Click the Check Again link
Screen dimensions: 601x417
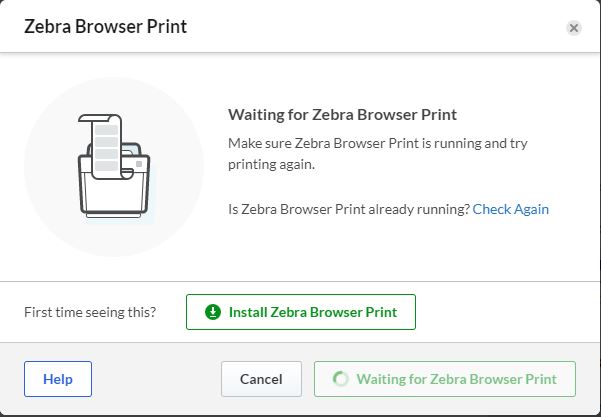tap(510, 209)
